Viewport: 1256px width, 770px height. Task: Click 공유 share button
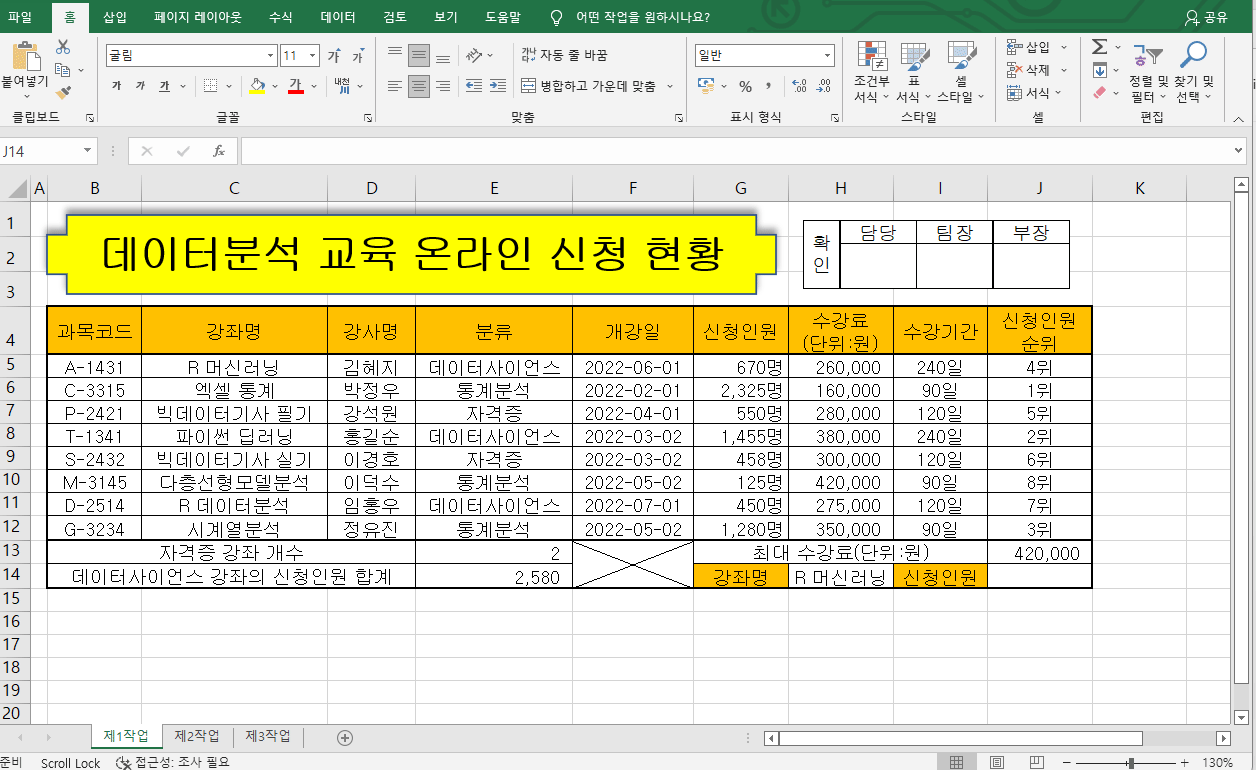[1206, 17]
